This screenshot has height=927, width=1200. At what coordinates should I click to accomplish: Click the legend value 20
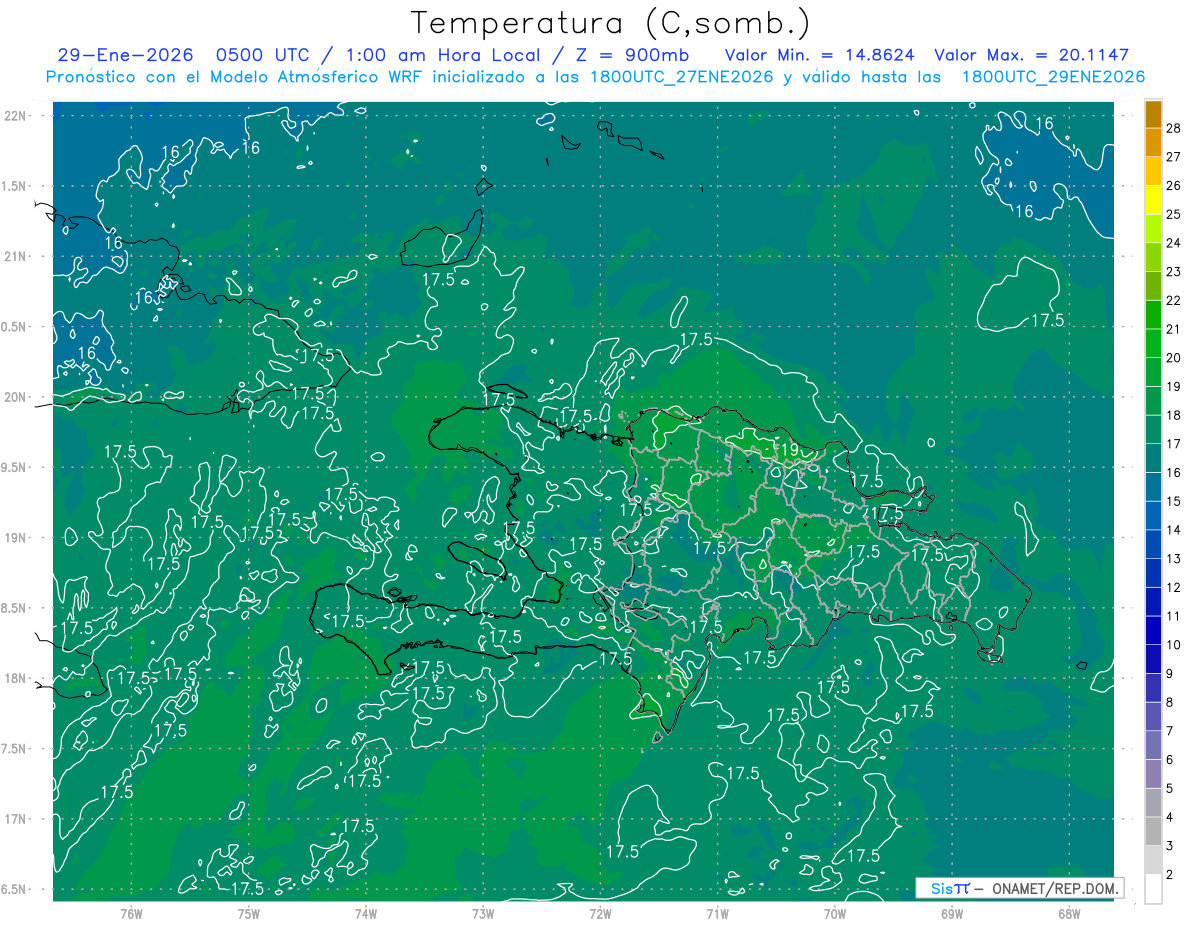point(1174,357)
